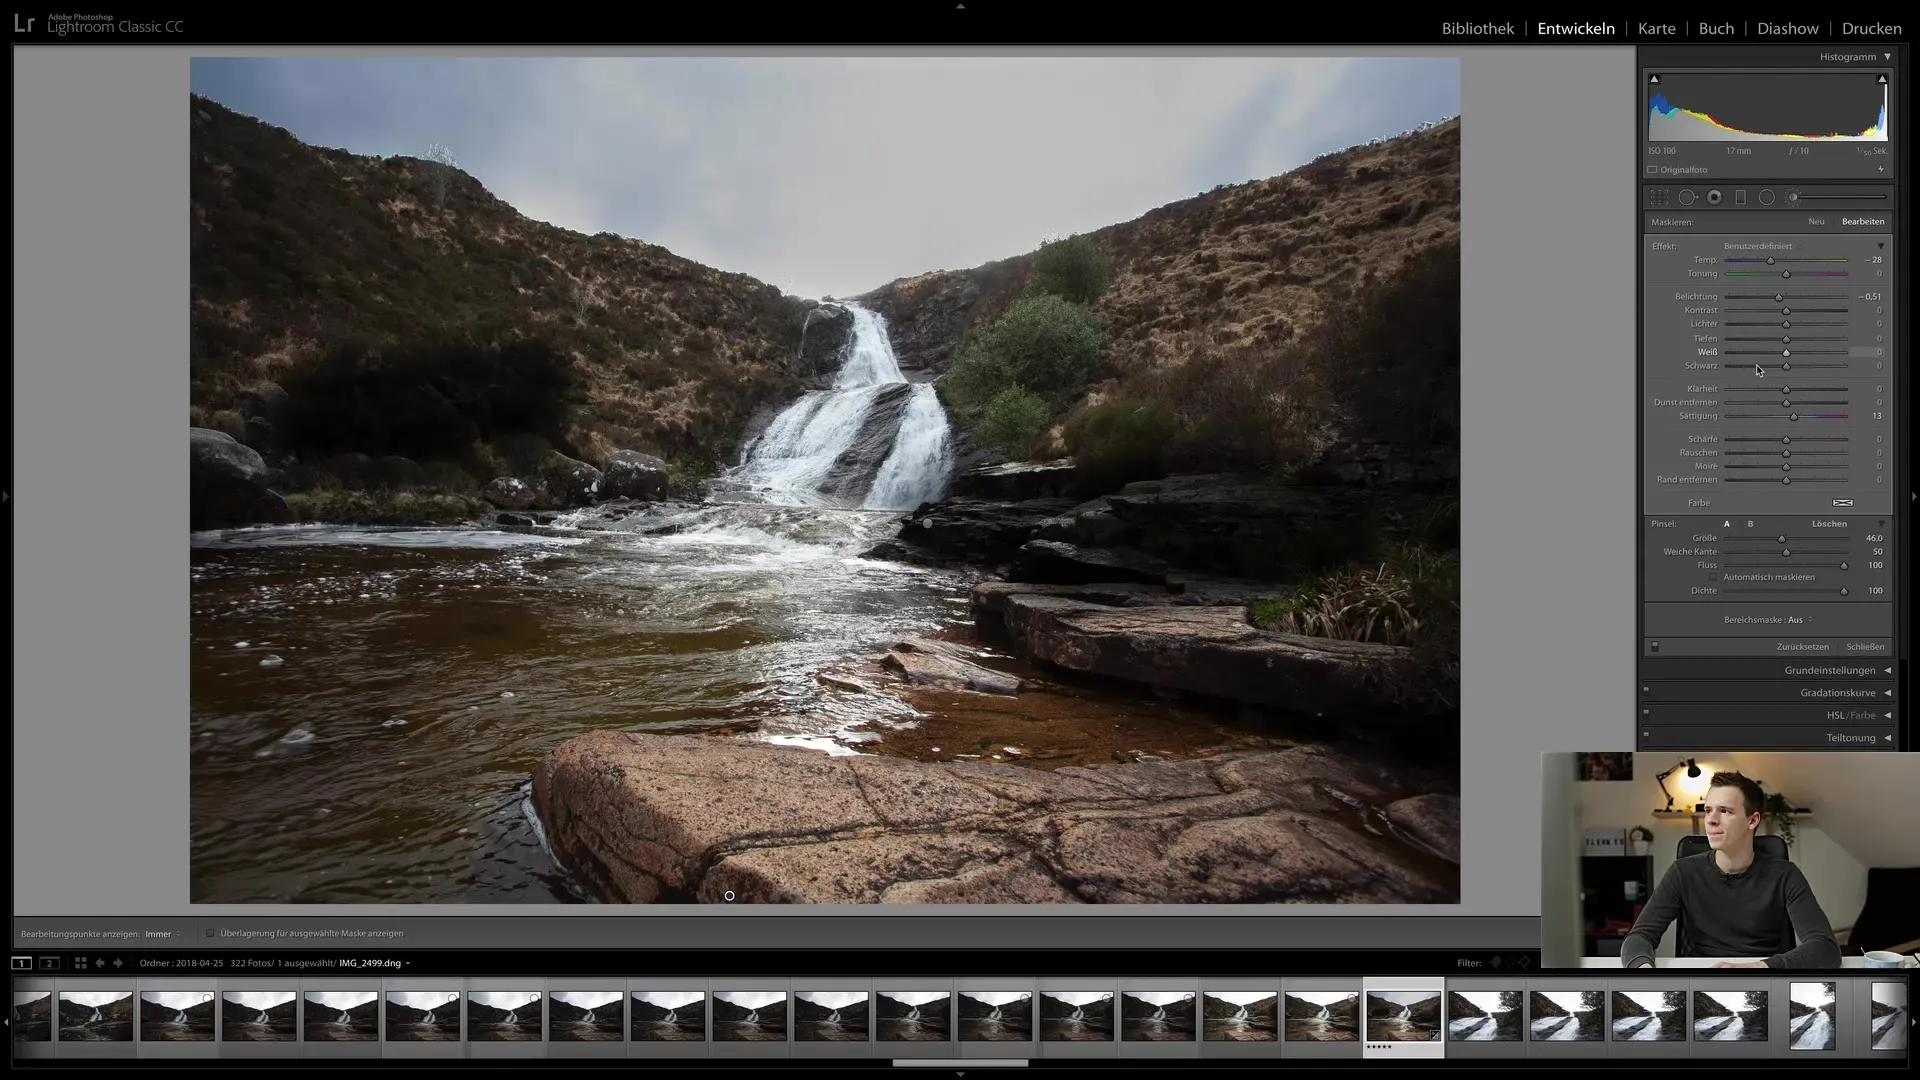The height and width of the screenshot is (1080, 1920).
Task: Enable Automatisch maskieren checkbox
Action: click(x=1714, y=577)
